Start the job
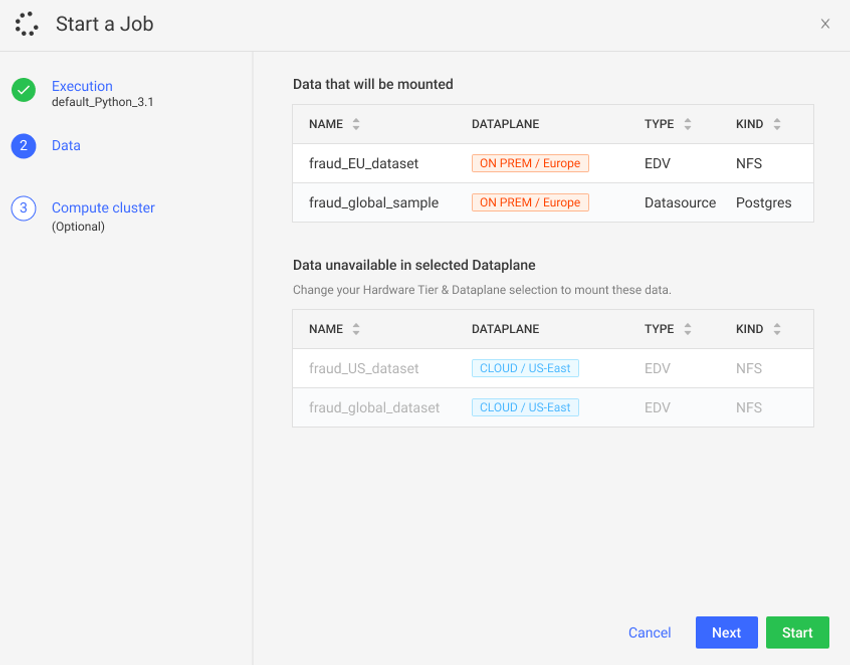 (797, 633)
